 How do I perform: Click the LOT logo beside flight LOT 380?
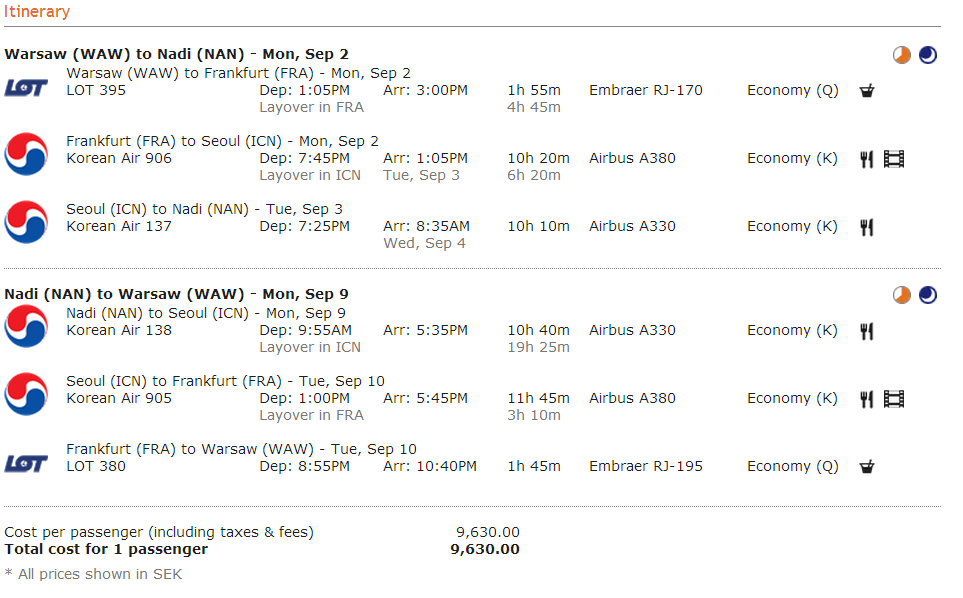[26, 463]
